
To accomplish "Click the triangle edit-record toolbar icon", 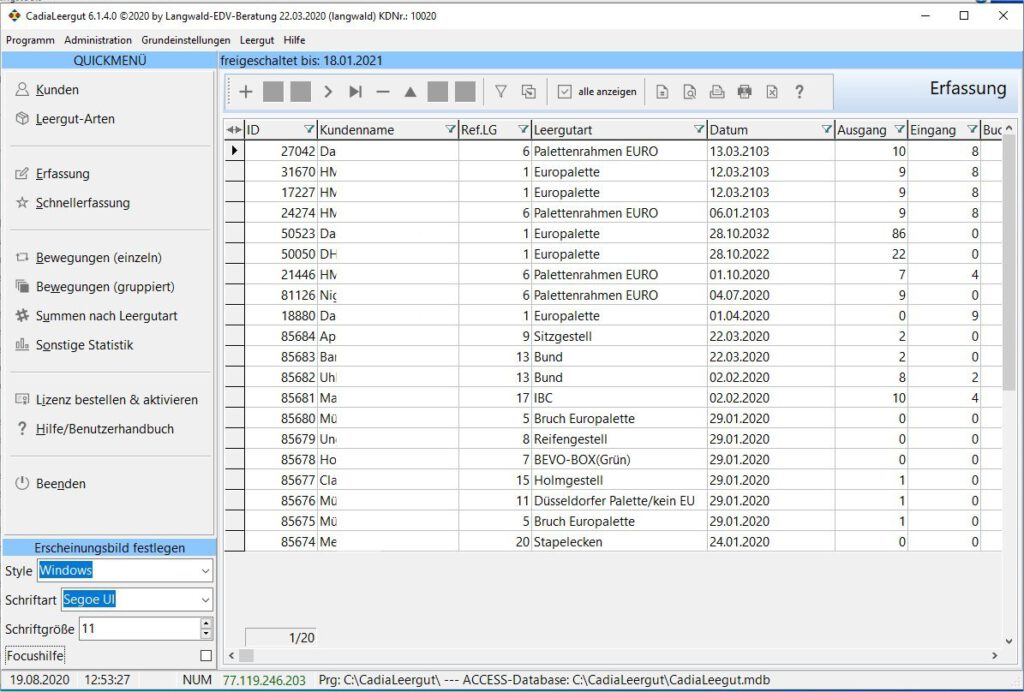I will pyautogui.click(x=410, y=92).
